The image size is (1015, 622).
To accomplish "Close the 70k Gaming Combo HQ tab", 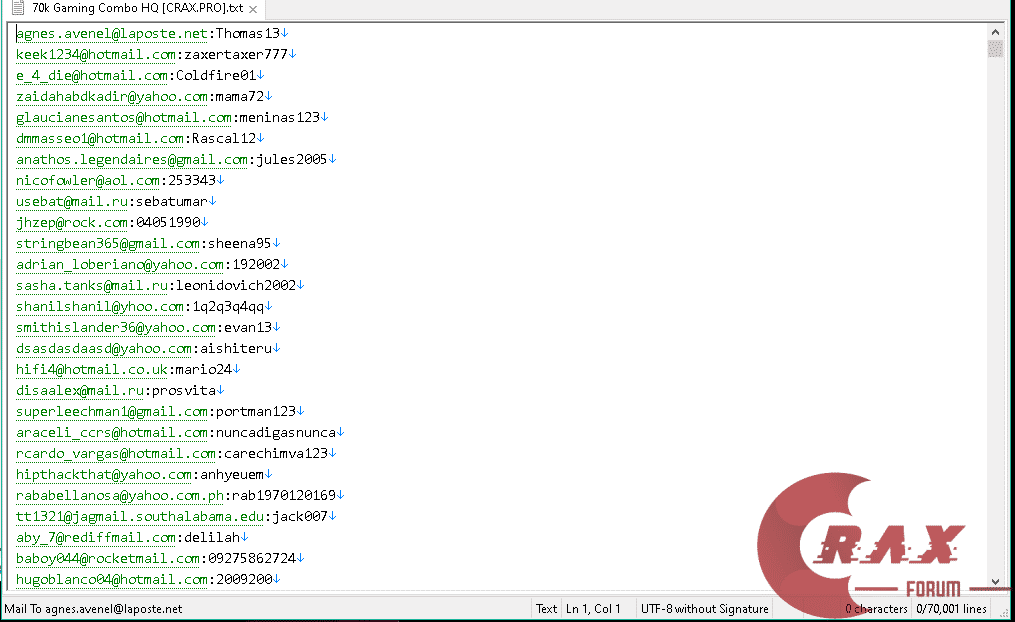I will (253, 10).
